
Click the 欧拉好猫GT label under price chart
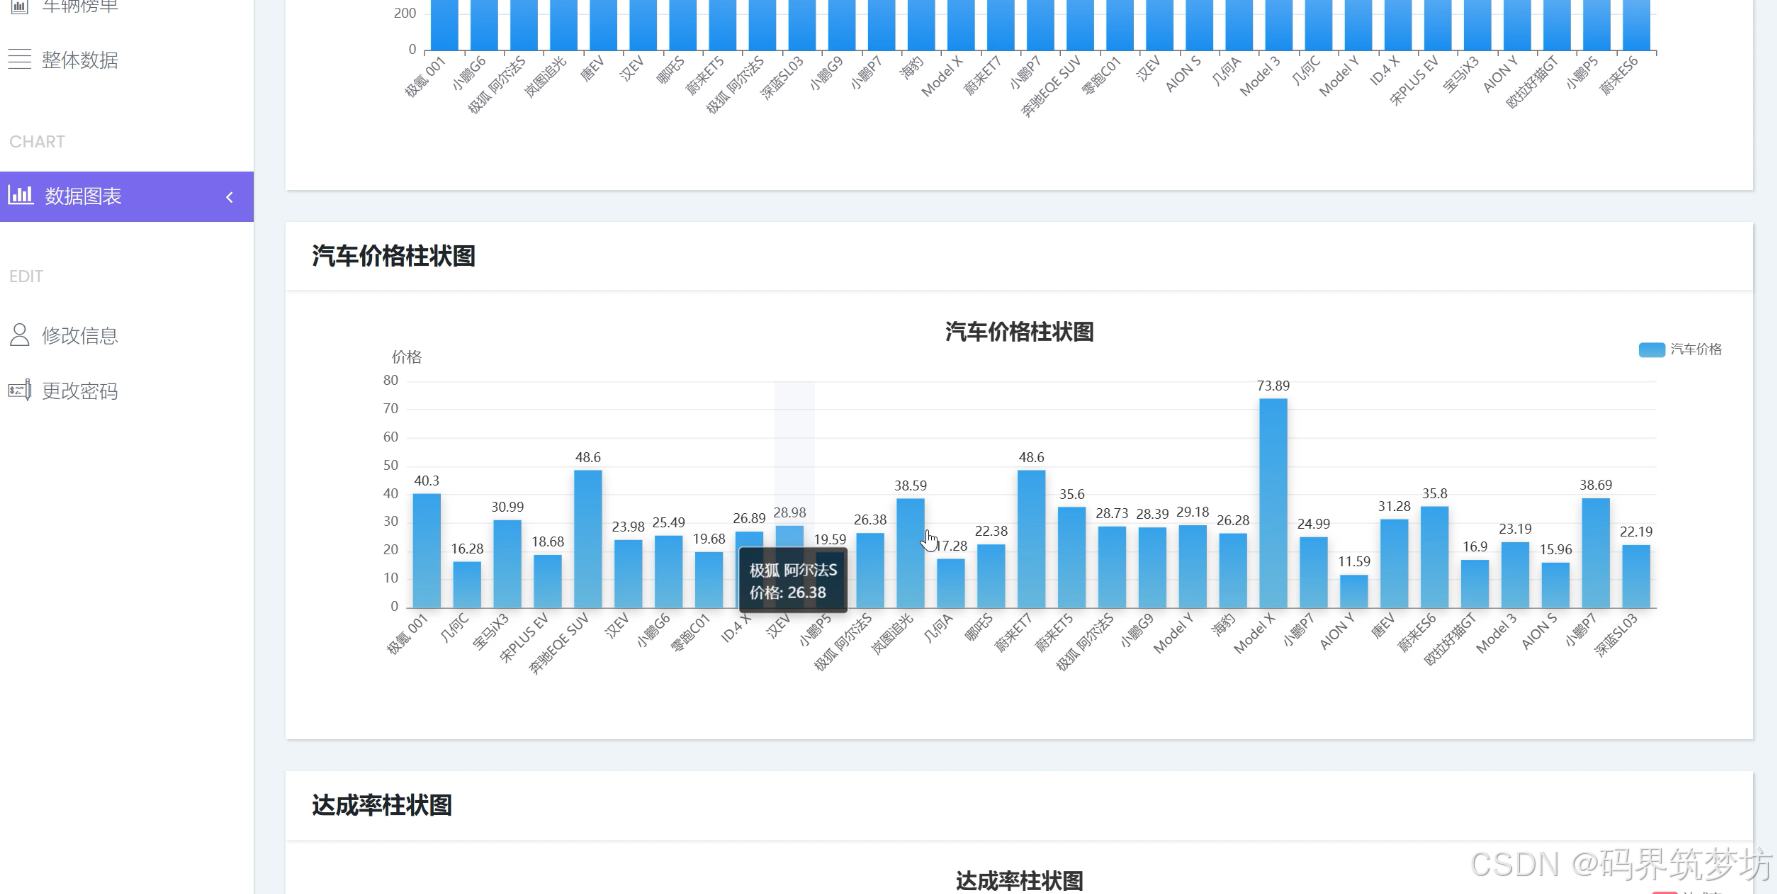click(x=1450, y=640)
